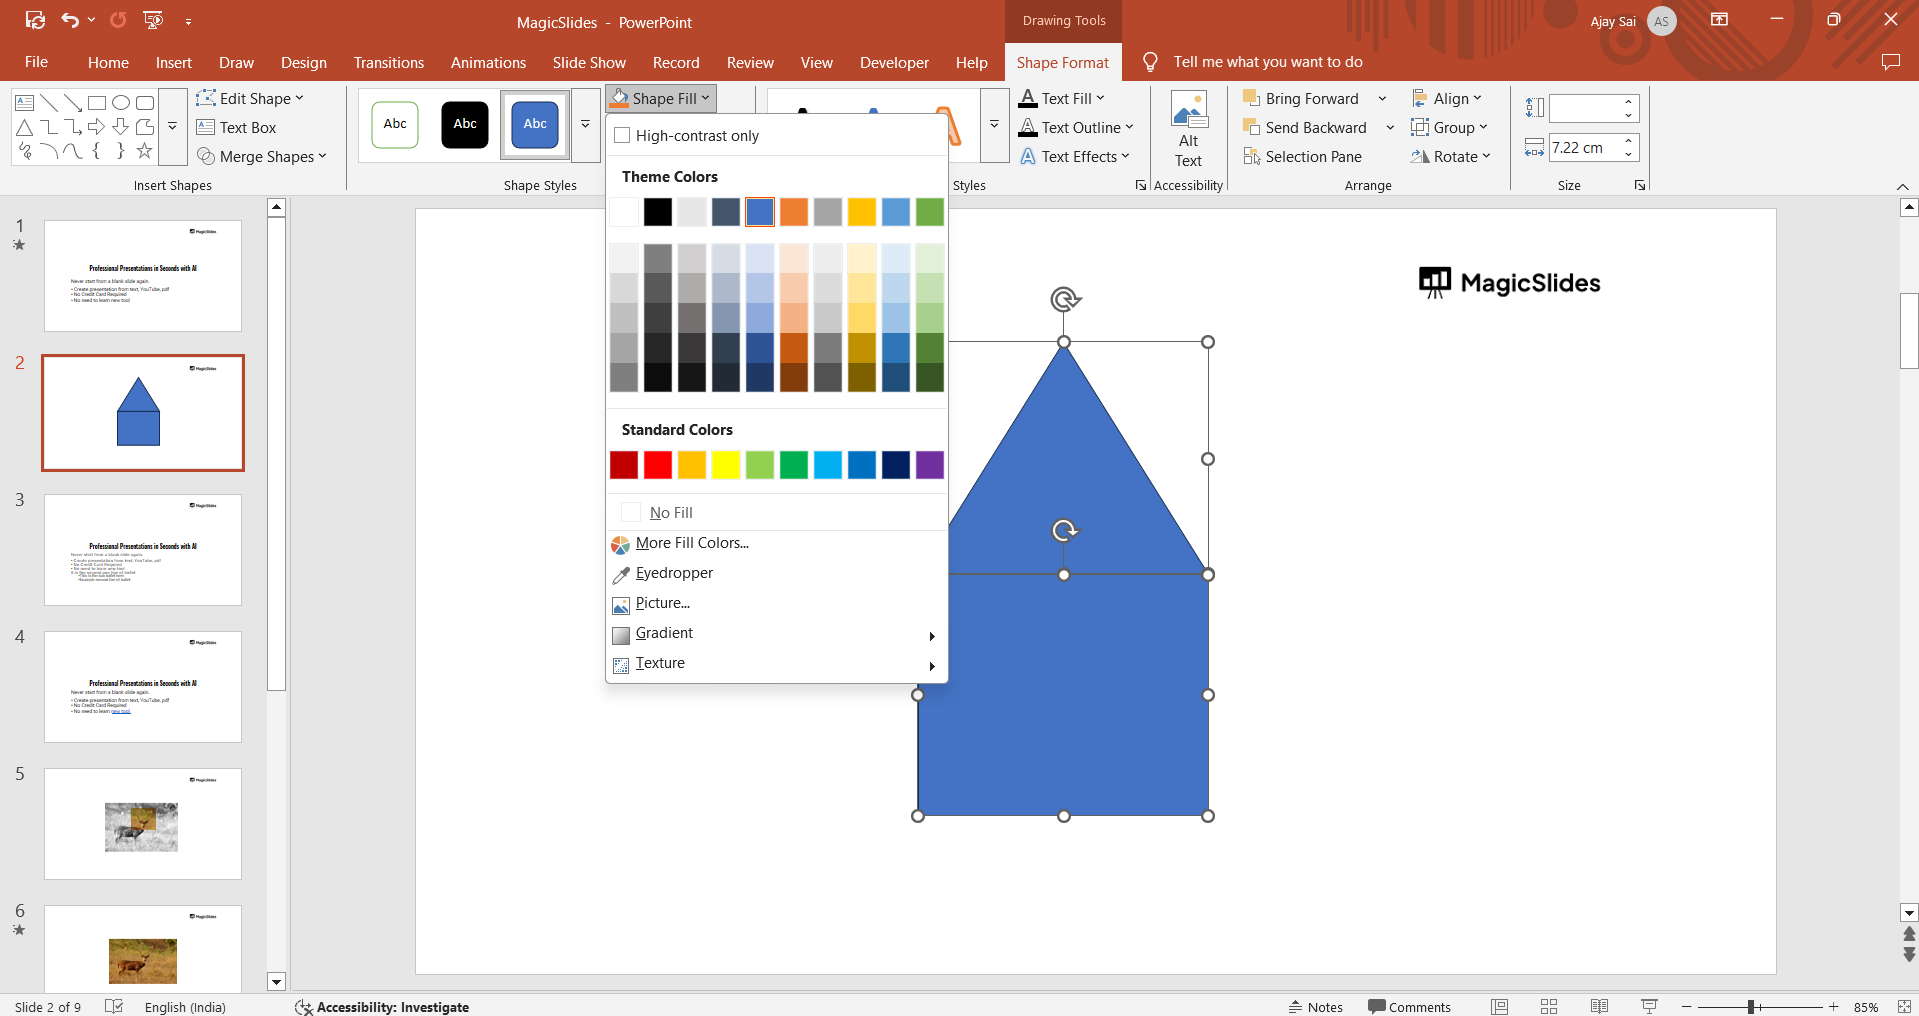Switch to the Transitions tab
The width and height of the screenshot is (1919, 1016).
point(388,62)
